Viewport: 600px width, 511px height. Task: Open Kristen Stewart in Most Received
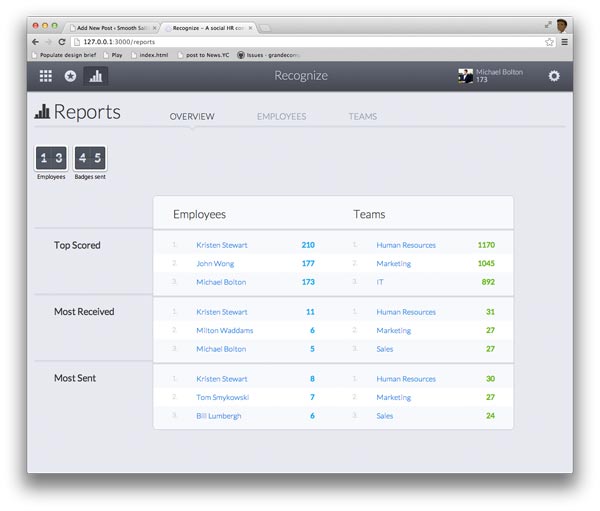pos(222,312)
